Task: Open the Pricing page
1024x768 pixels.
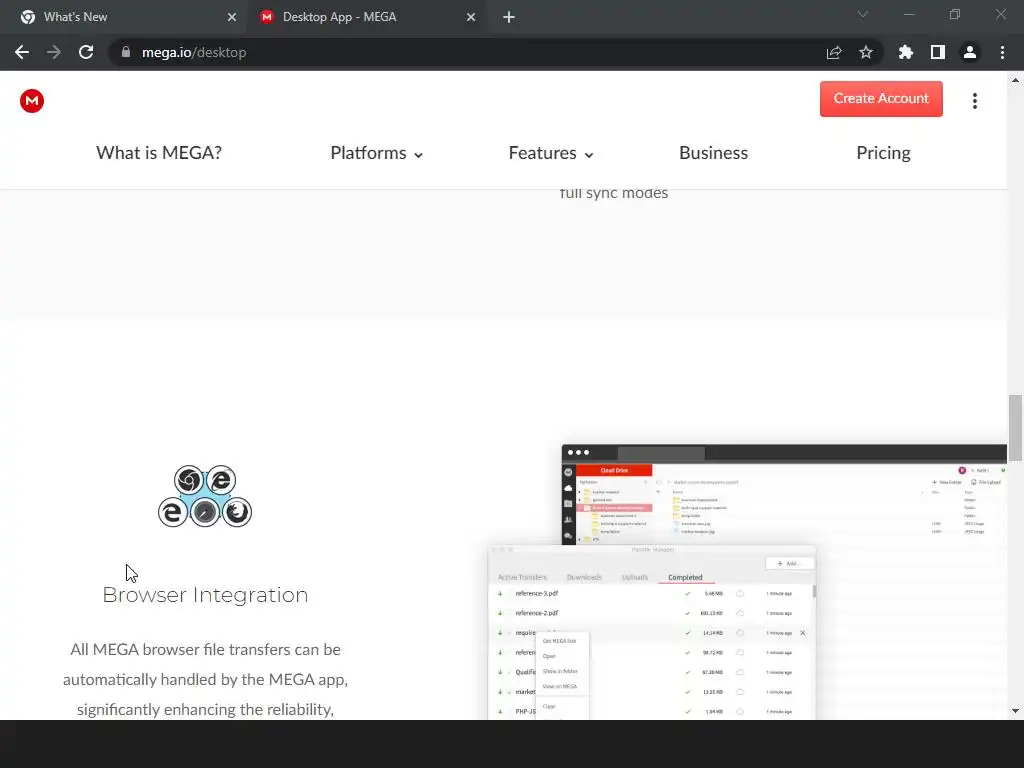Action: coord(883,153)
